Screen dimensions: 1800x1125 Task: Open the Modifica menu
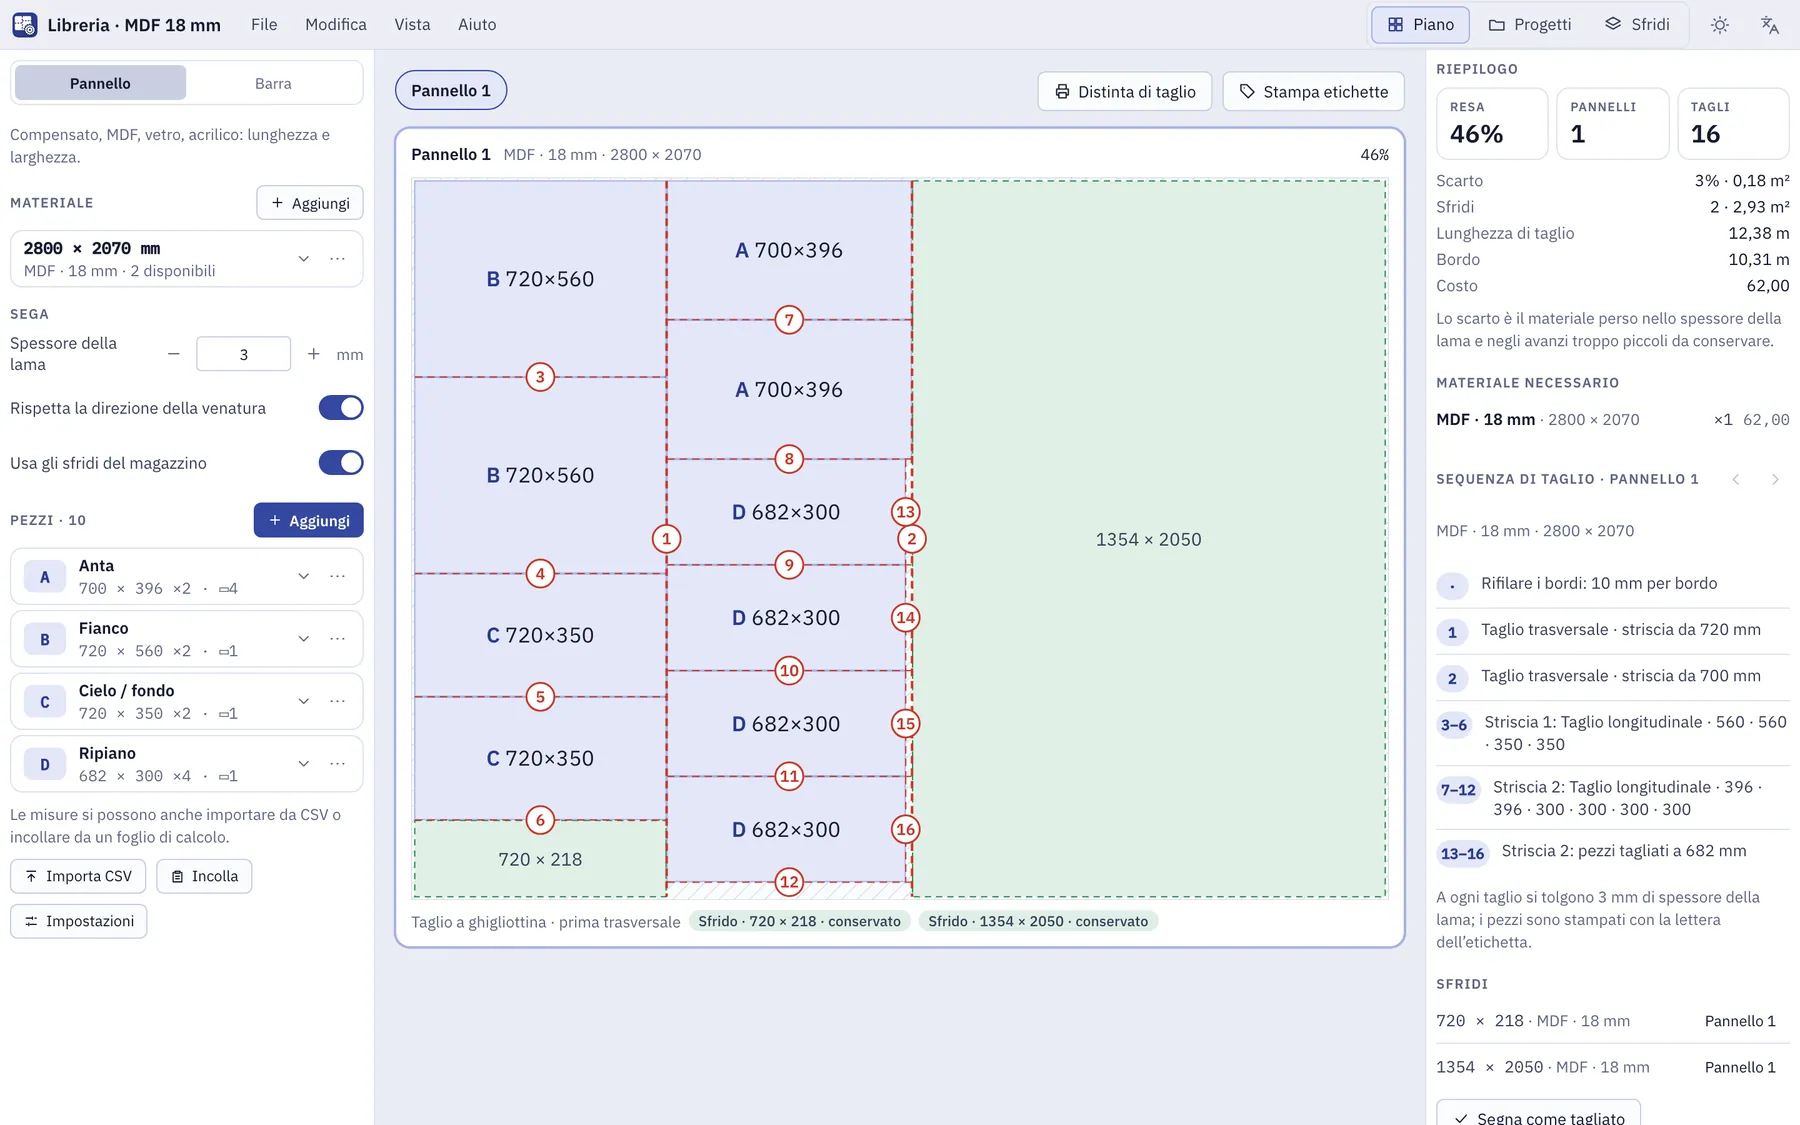point(336,25)
